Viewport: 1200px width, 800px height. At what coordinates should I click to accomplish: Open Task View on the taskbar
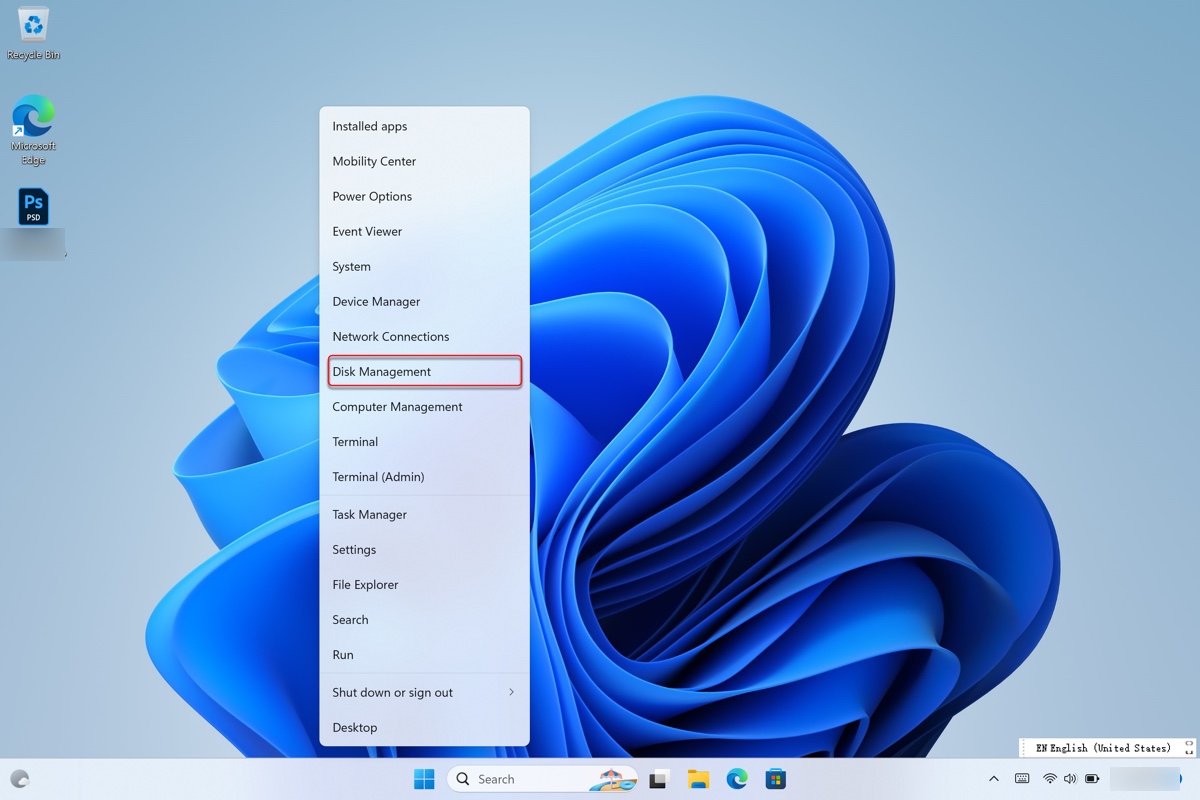tap(660, 778)
